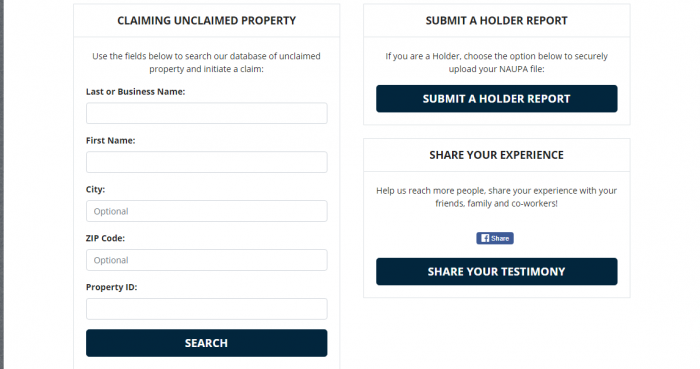Click the Submit a Holder Report panel heading

click(x=496, y=21)
